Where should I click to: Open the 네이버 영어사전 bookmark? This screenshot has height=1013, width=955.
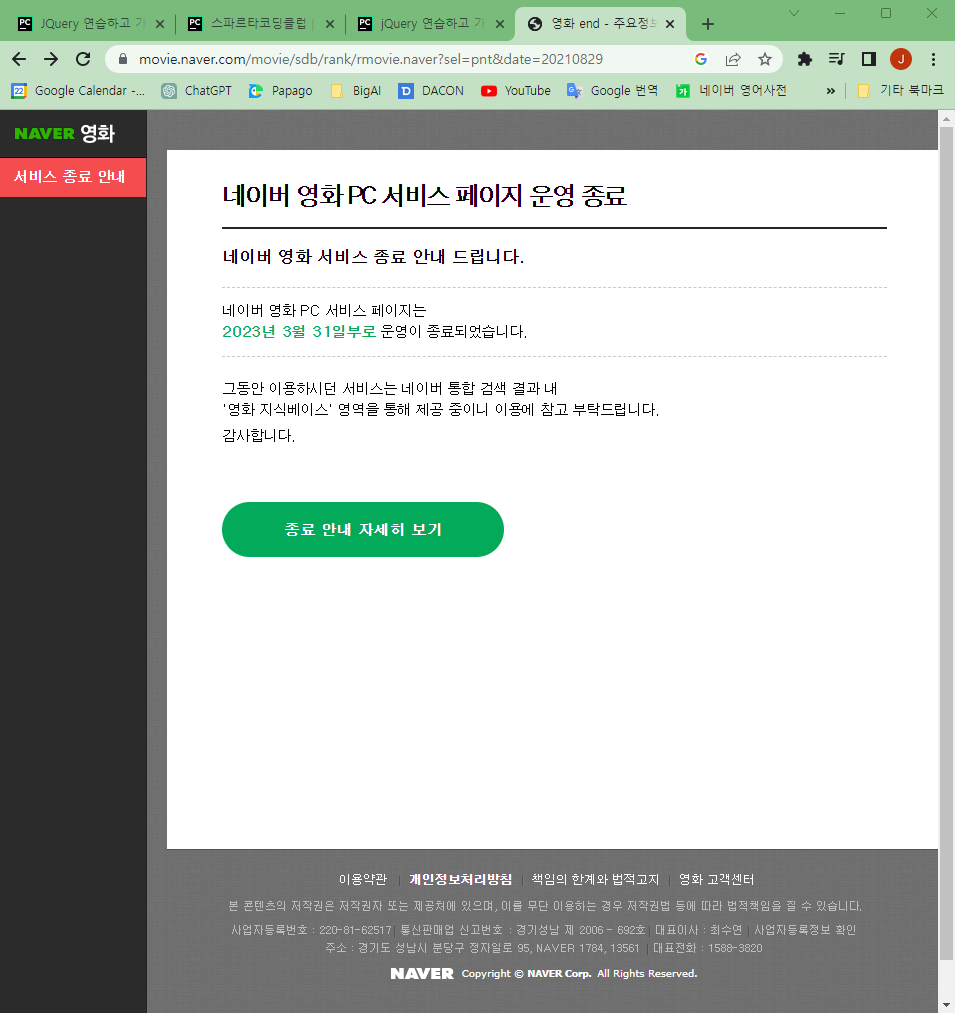tap(731, 91)
